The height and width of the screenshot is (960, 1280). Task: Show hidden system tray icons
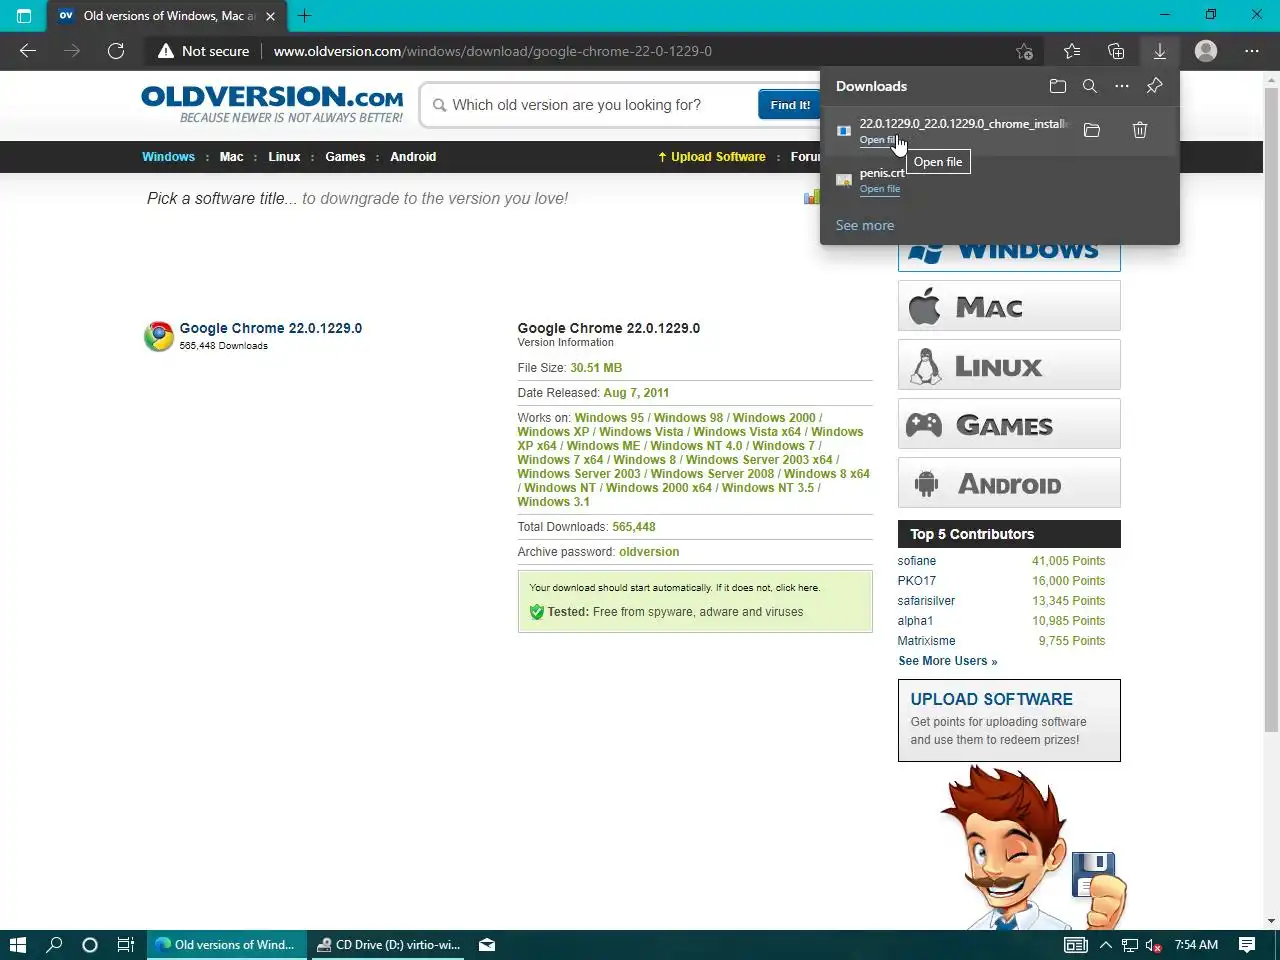click(1105, 945)
